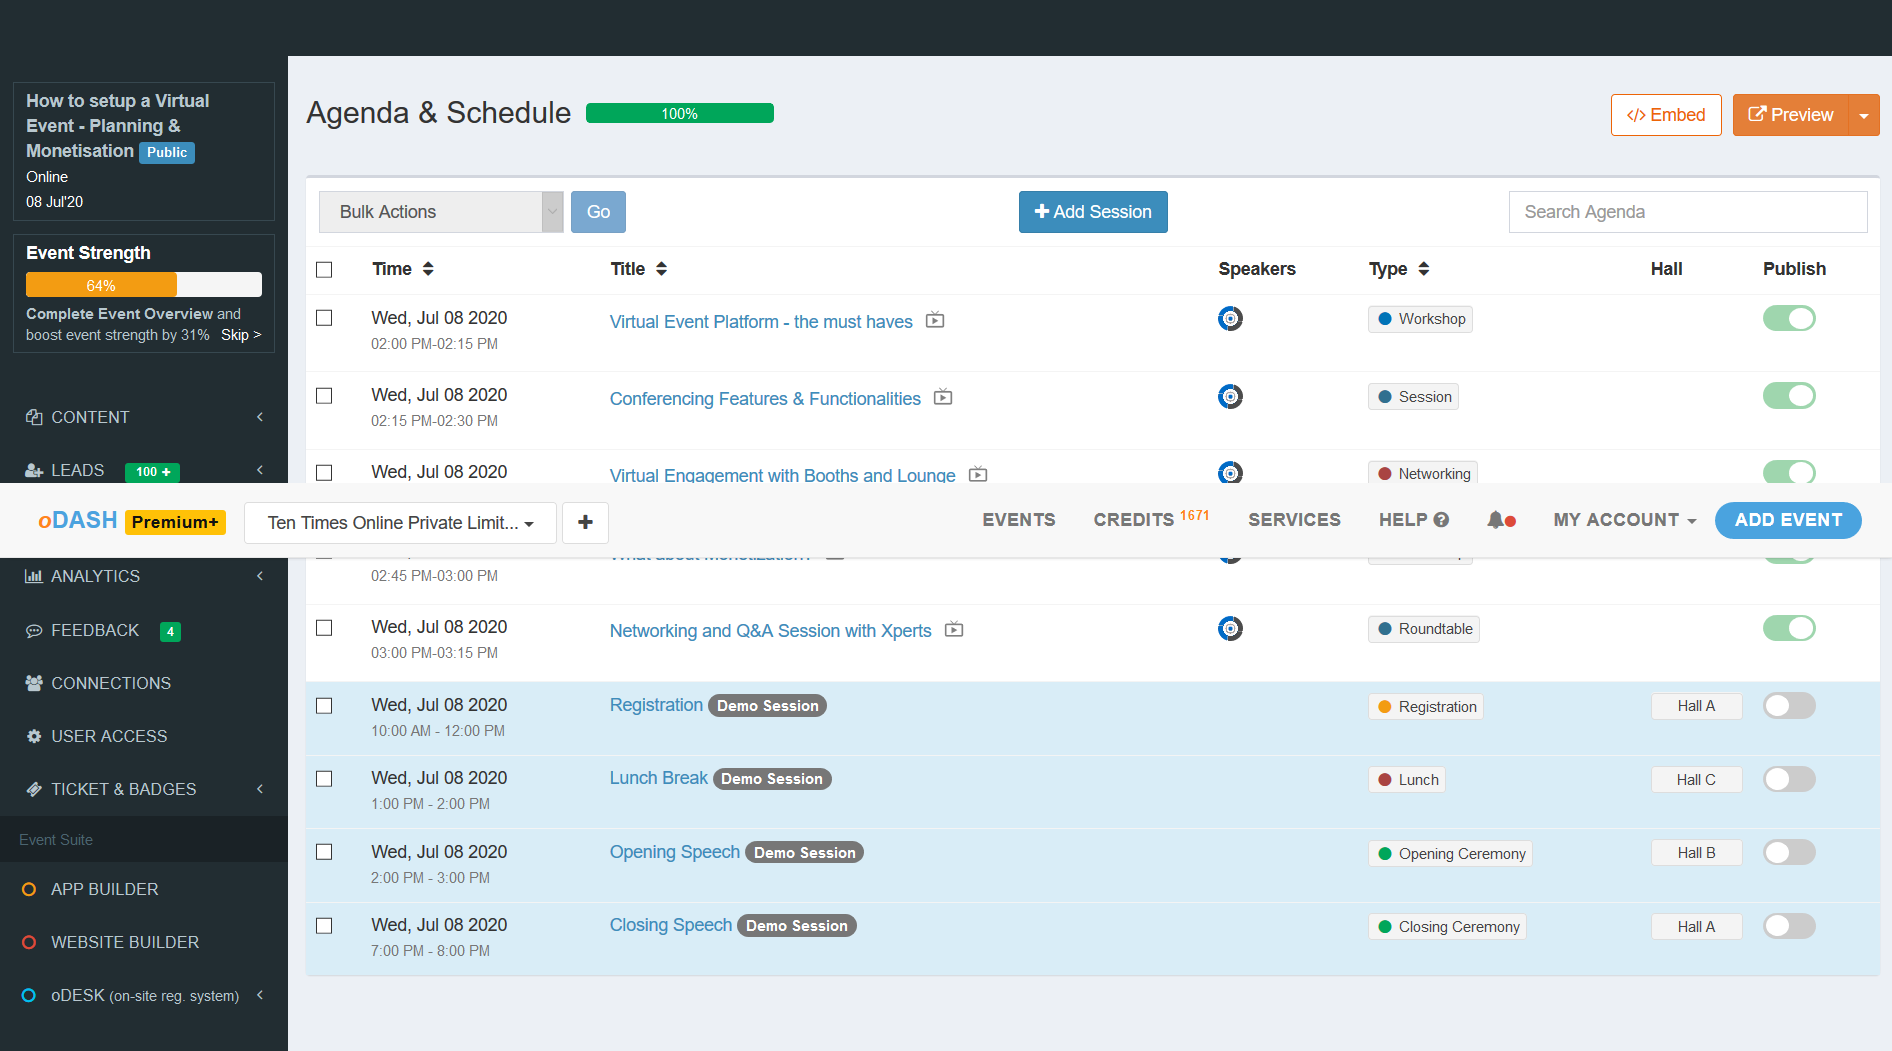Click the plus icon next to organisation selector
The image size is (1892, 1051).
click(x=585, y=522)
